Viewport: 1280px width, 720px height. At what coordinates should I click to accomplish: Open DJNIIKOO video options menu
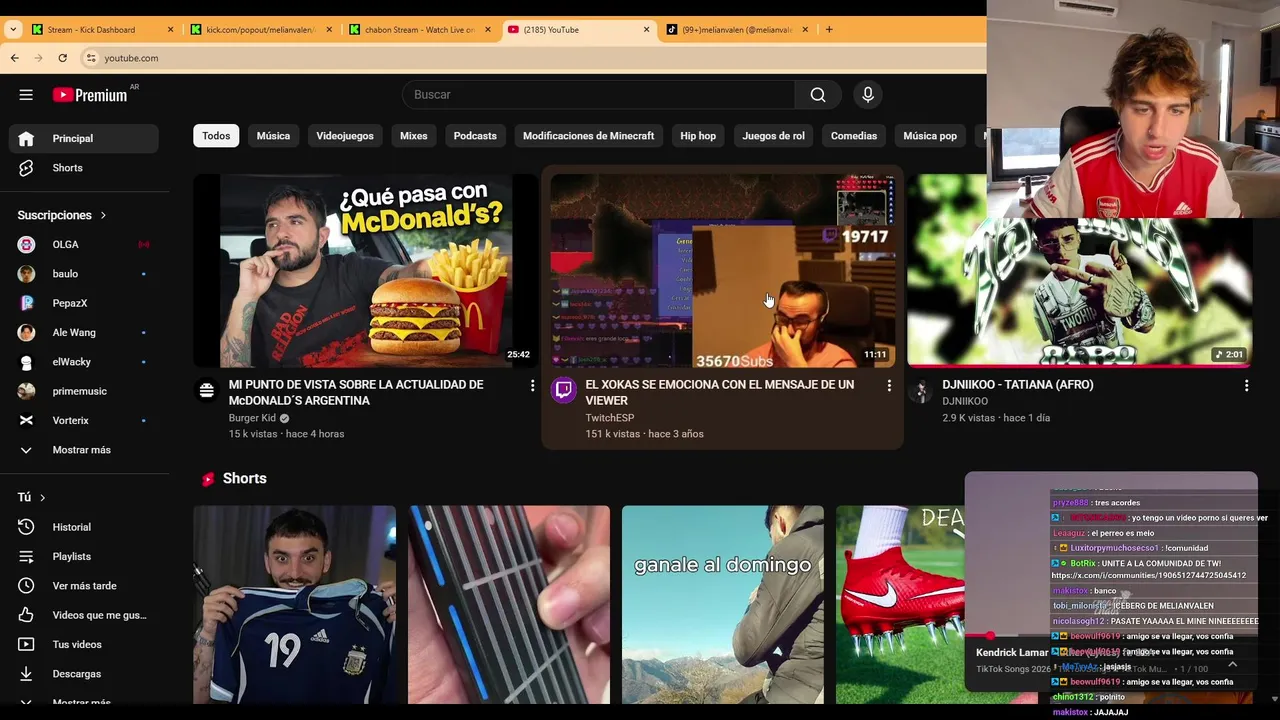(1246, 386)
